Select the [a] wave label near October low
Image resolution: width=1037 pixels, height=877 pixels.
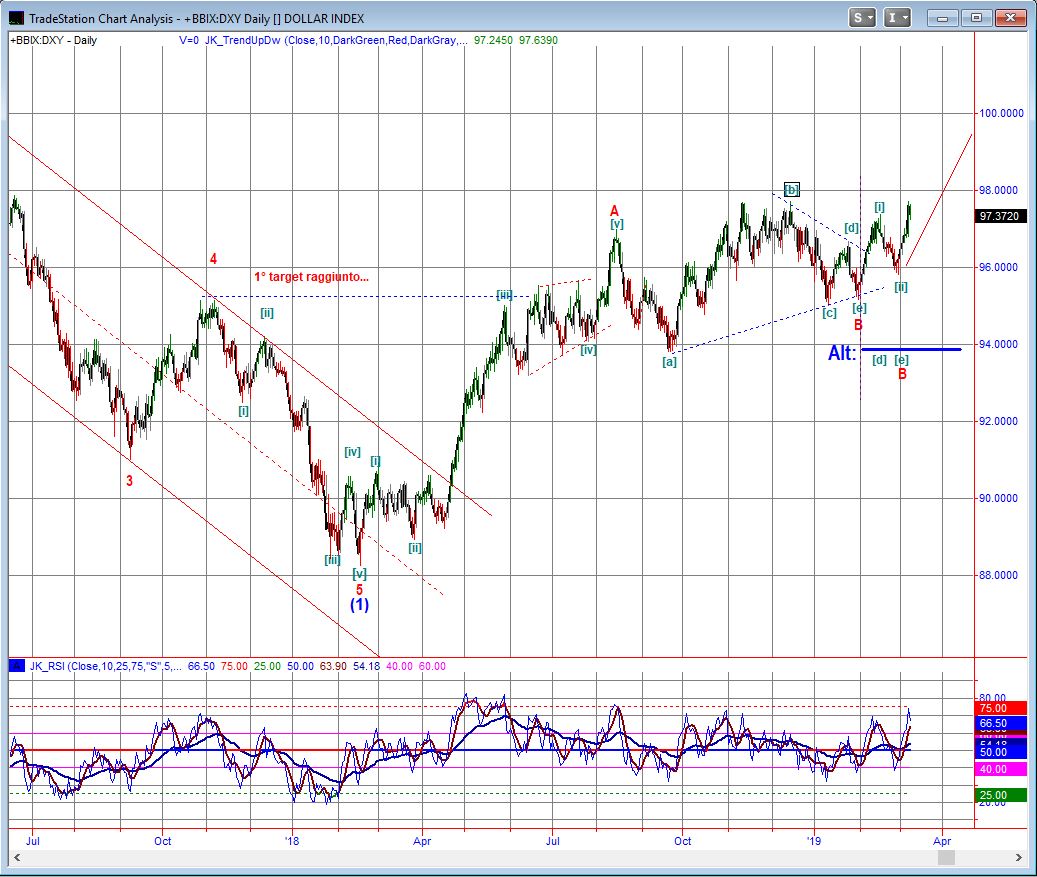(x=669, y=362)
